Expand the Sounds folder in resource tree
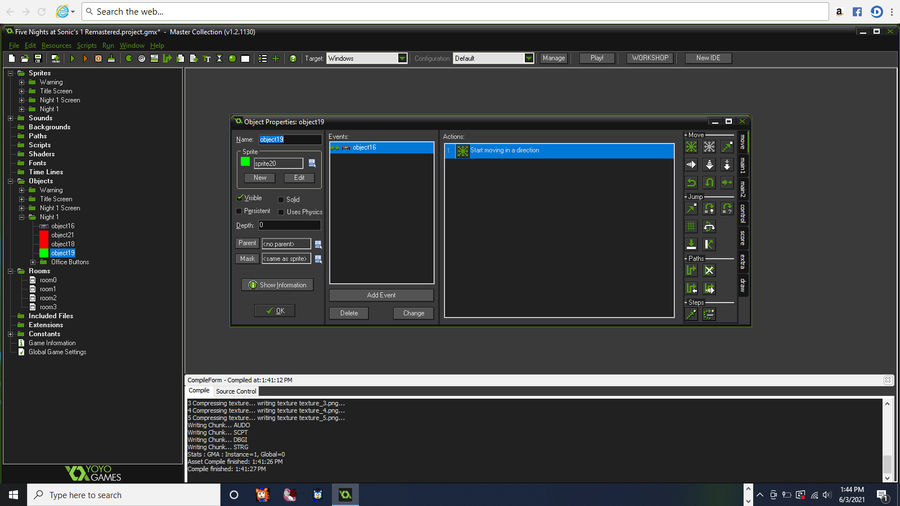Screen dimensions: 900x506 click(x=10, y=118)
